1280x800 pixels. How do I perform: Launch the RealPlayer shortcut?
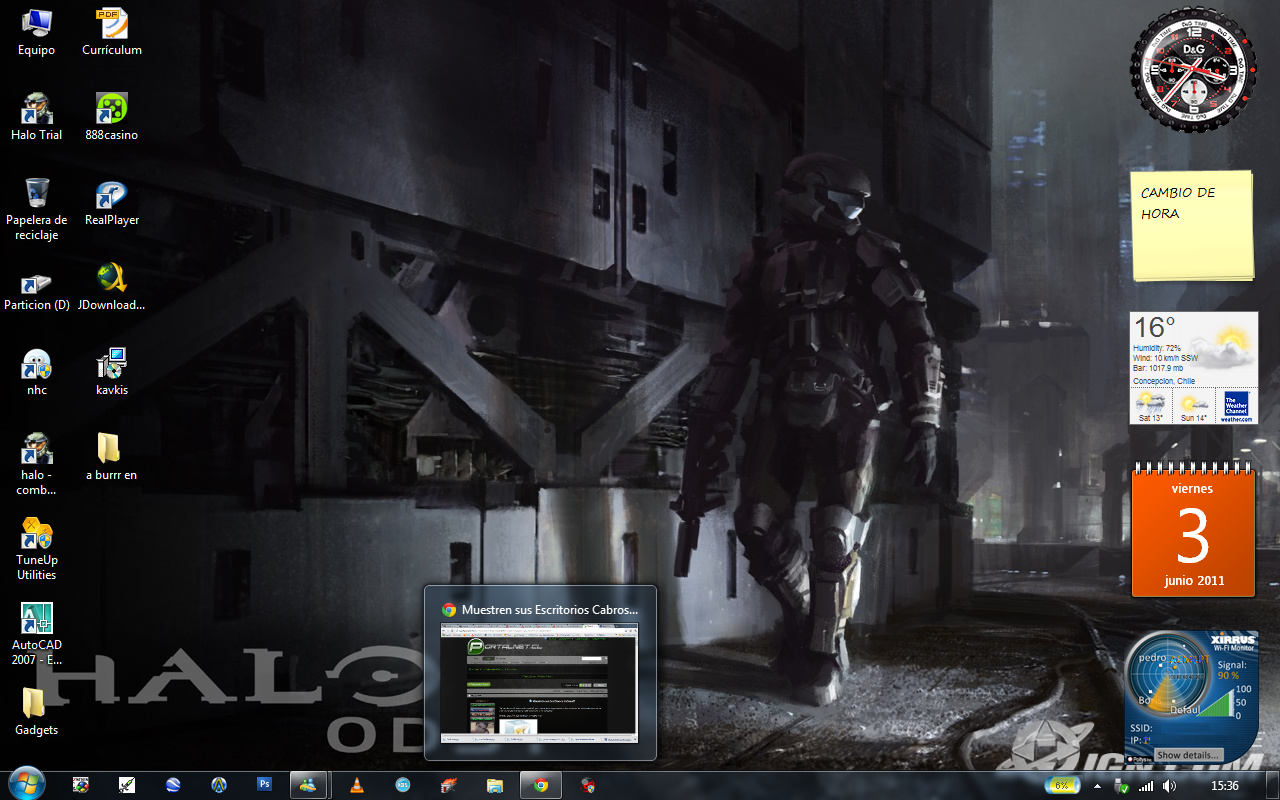(111, 202)
